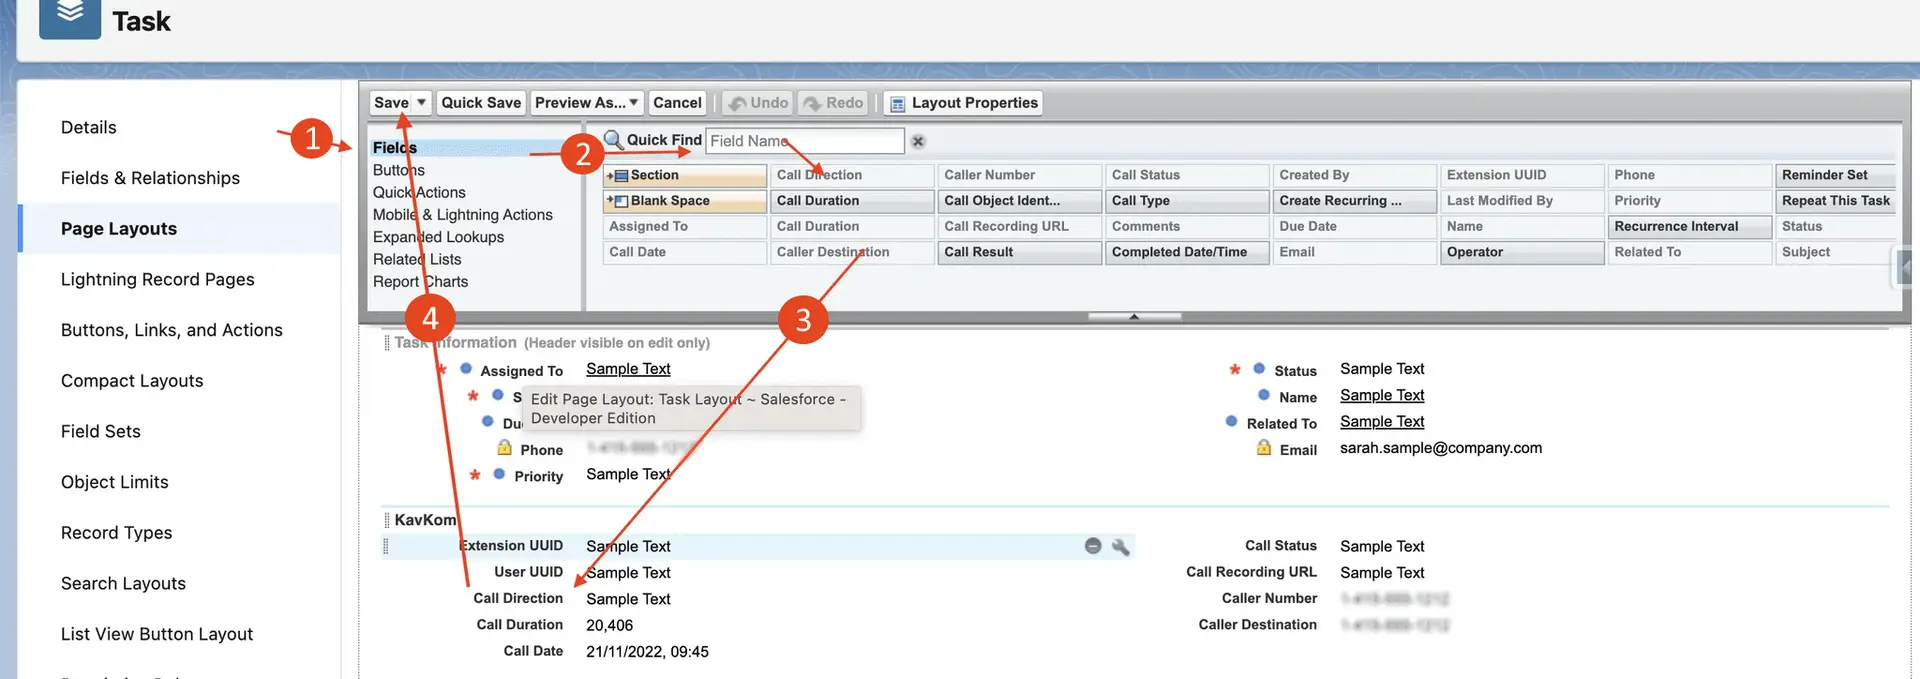This screenshot has width=1920, height=679.
Task: Click the Task object icon in header
Action: pos(69,16)
